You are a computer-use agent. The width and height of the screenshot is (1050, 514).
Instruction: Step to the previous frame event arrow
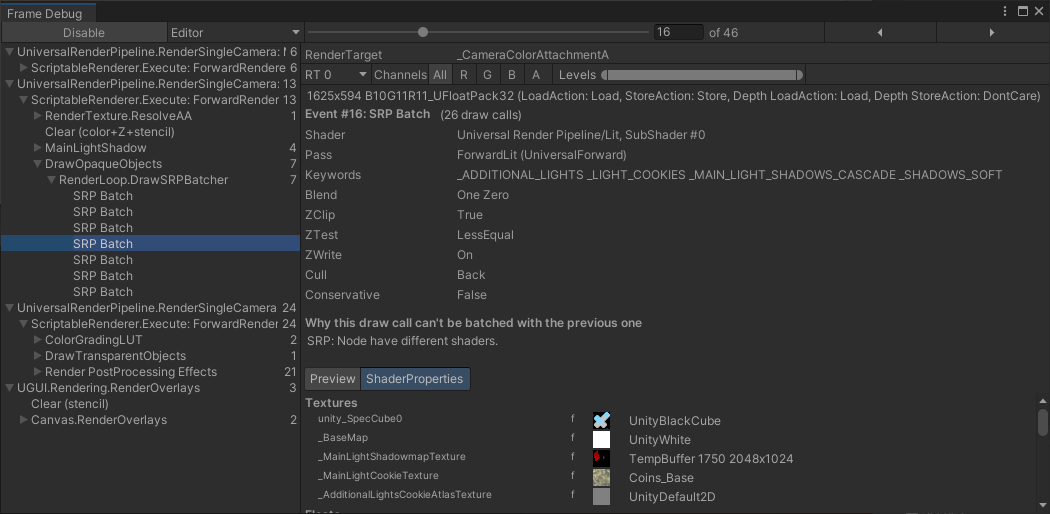click(880, 33)
